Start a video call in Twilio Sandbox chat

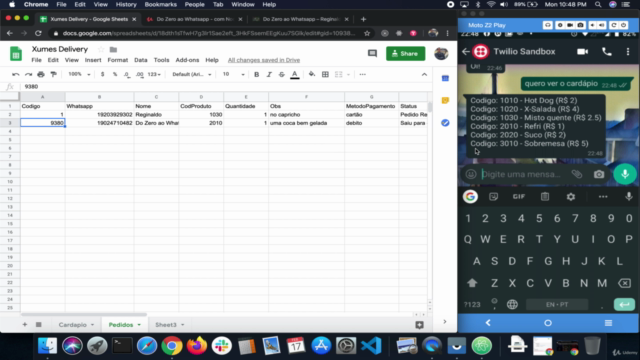tap(582, 52)
